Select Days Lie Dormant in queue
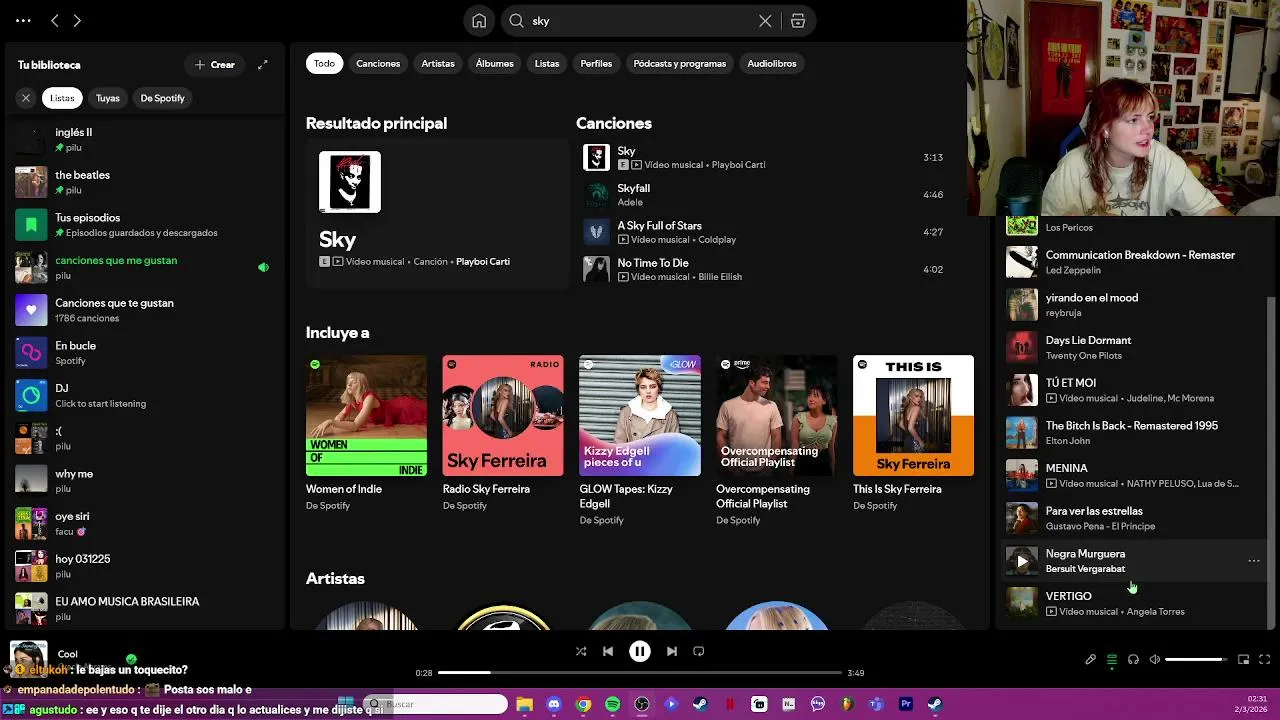Screen dimensions: 1280x720 (1133, 347)
